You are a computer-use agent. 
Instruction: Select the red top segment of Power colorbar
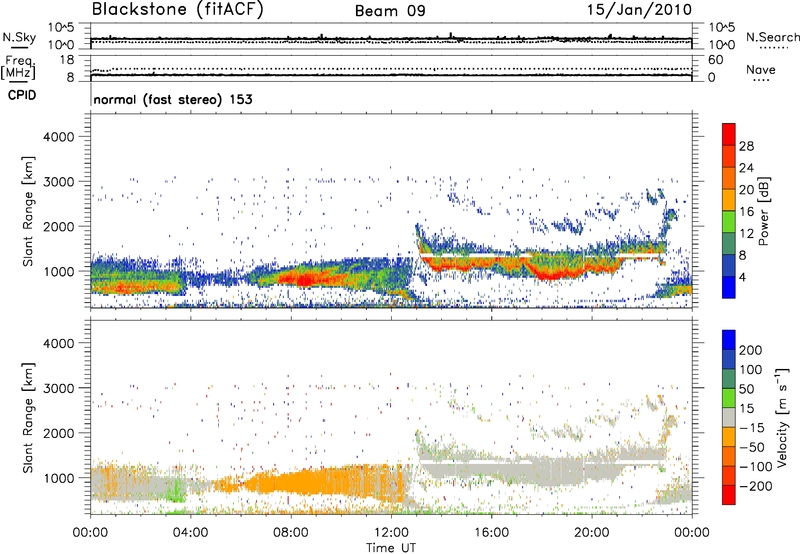tap(729, 135)
